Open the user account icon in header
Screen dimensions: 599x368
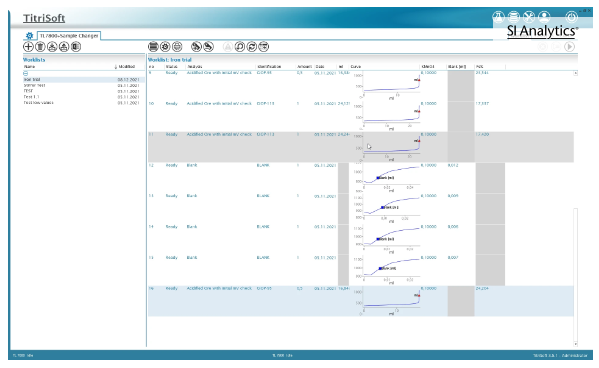click(x=544, y=17)
